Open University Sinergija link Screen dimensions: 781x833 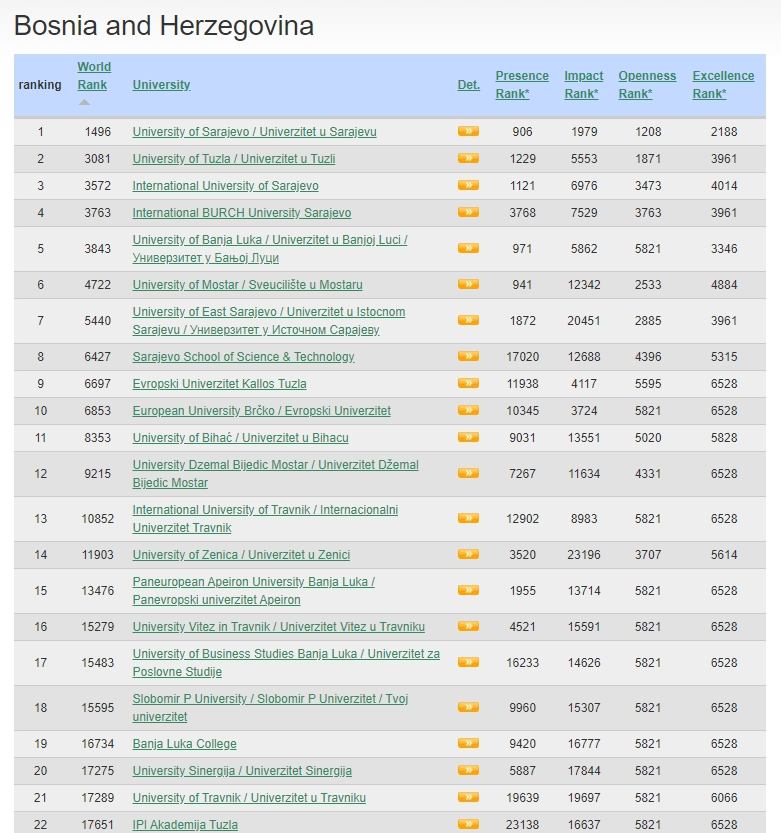(x=242, y=771)
